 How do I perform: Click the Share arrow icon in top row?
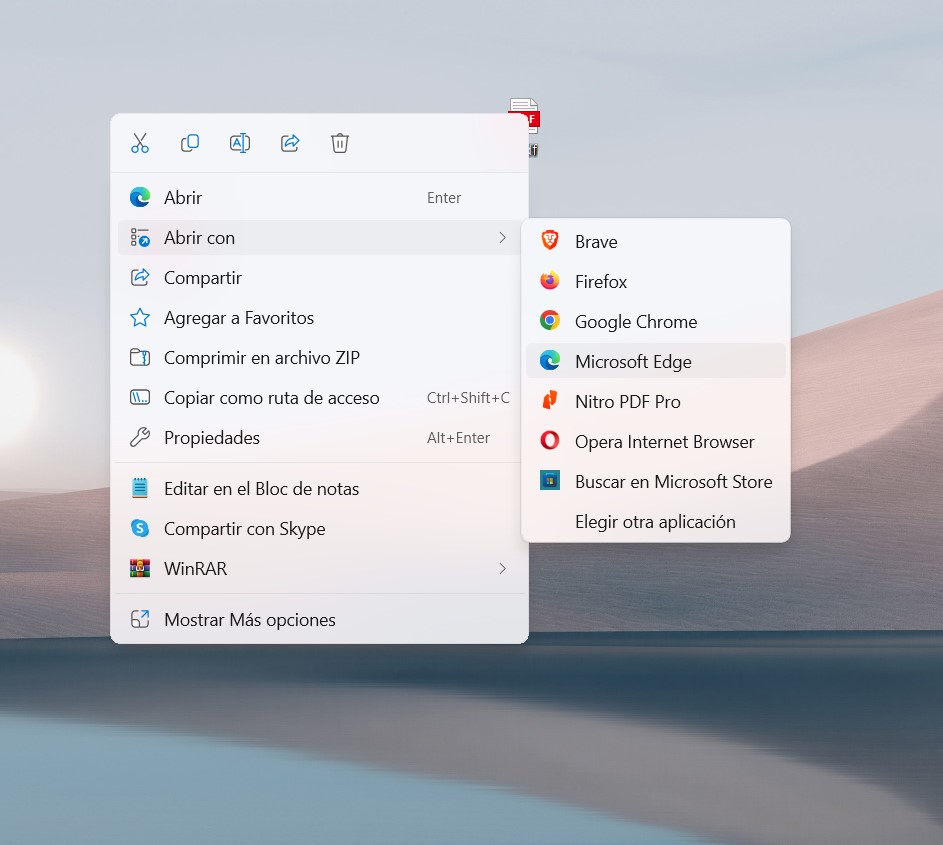point(290,143)
